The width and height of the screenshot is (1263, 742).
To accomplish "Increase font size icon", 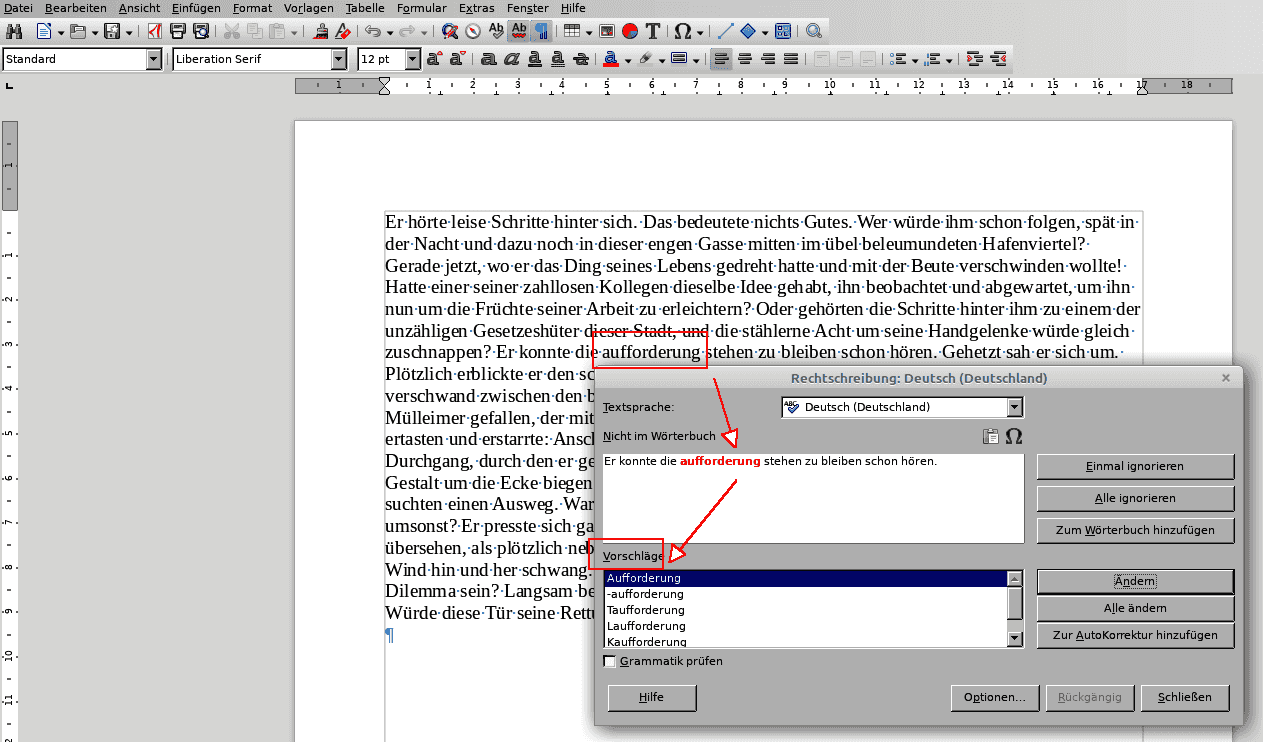I will 436,59.
